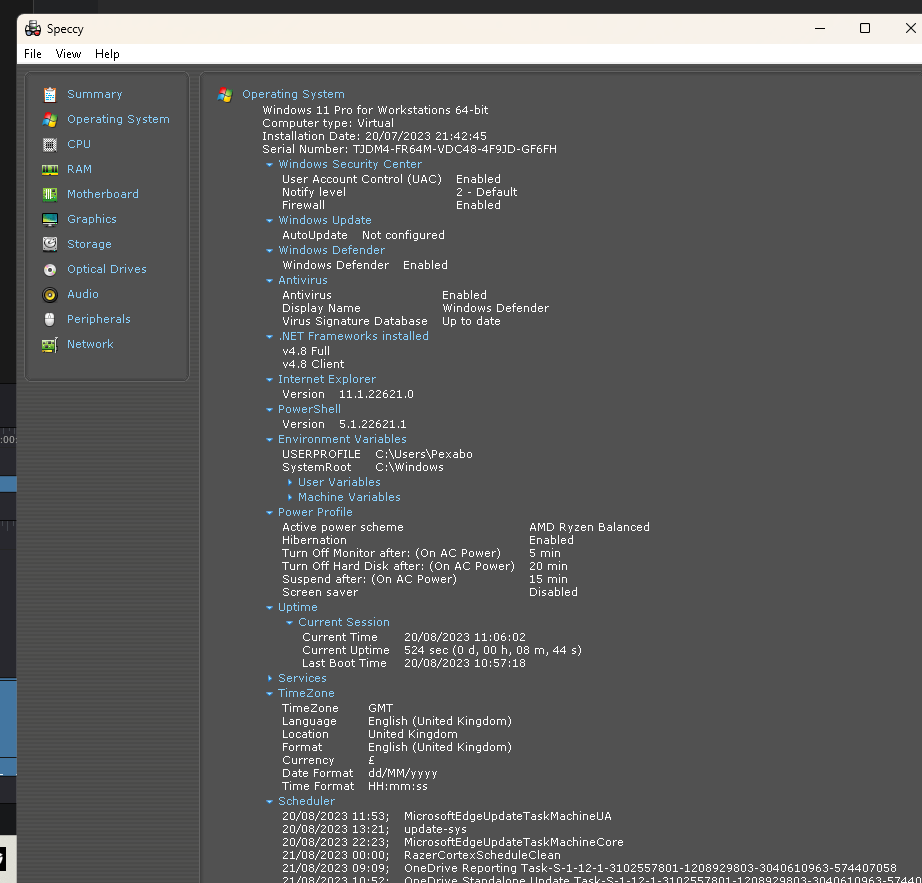
Task: Open the View menu
Action: tap(68, 54)
